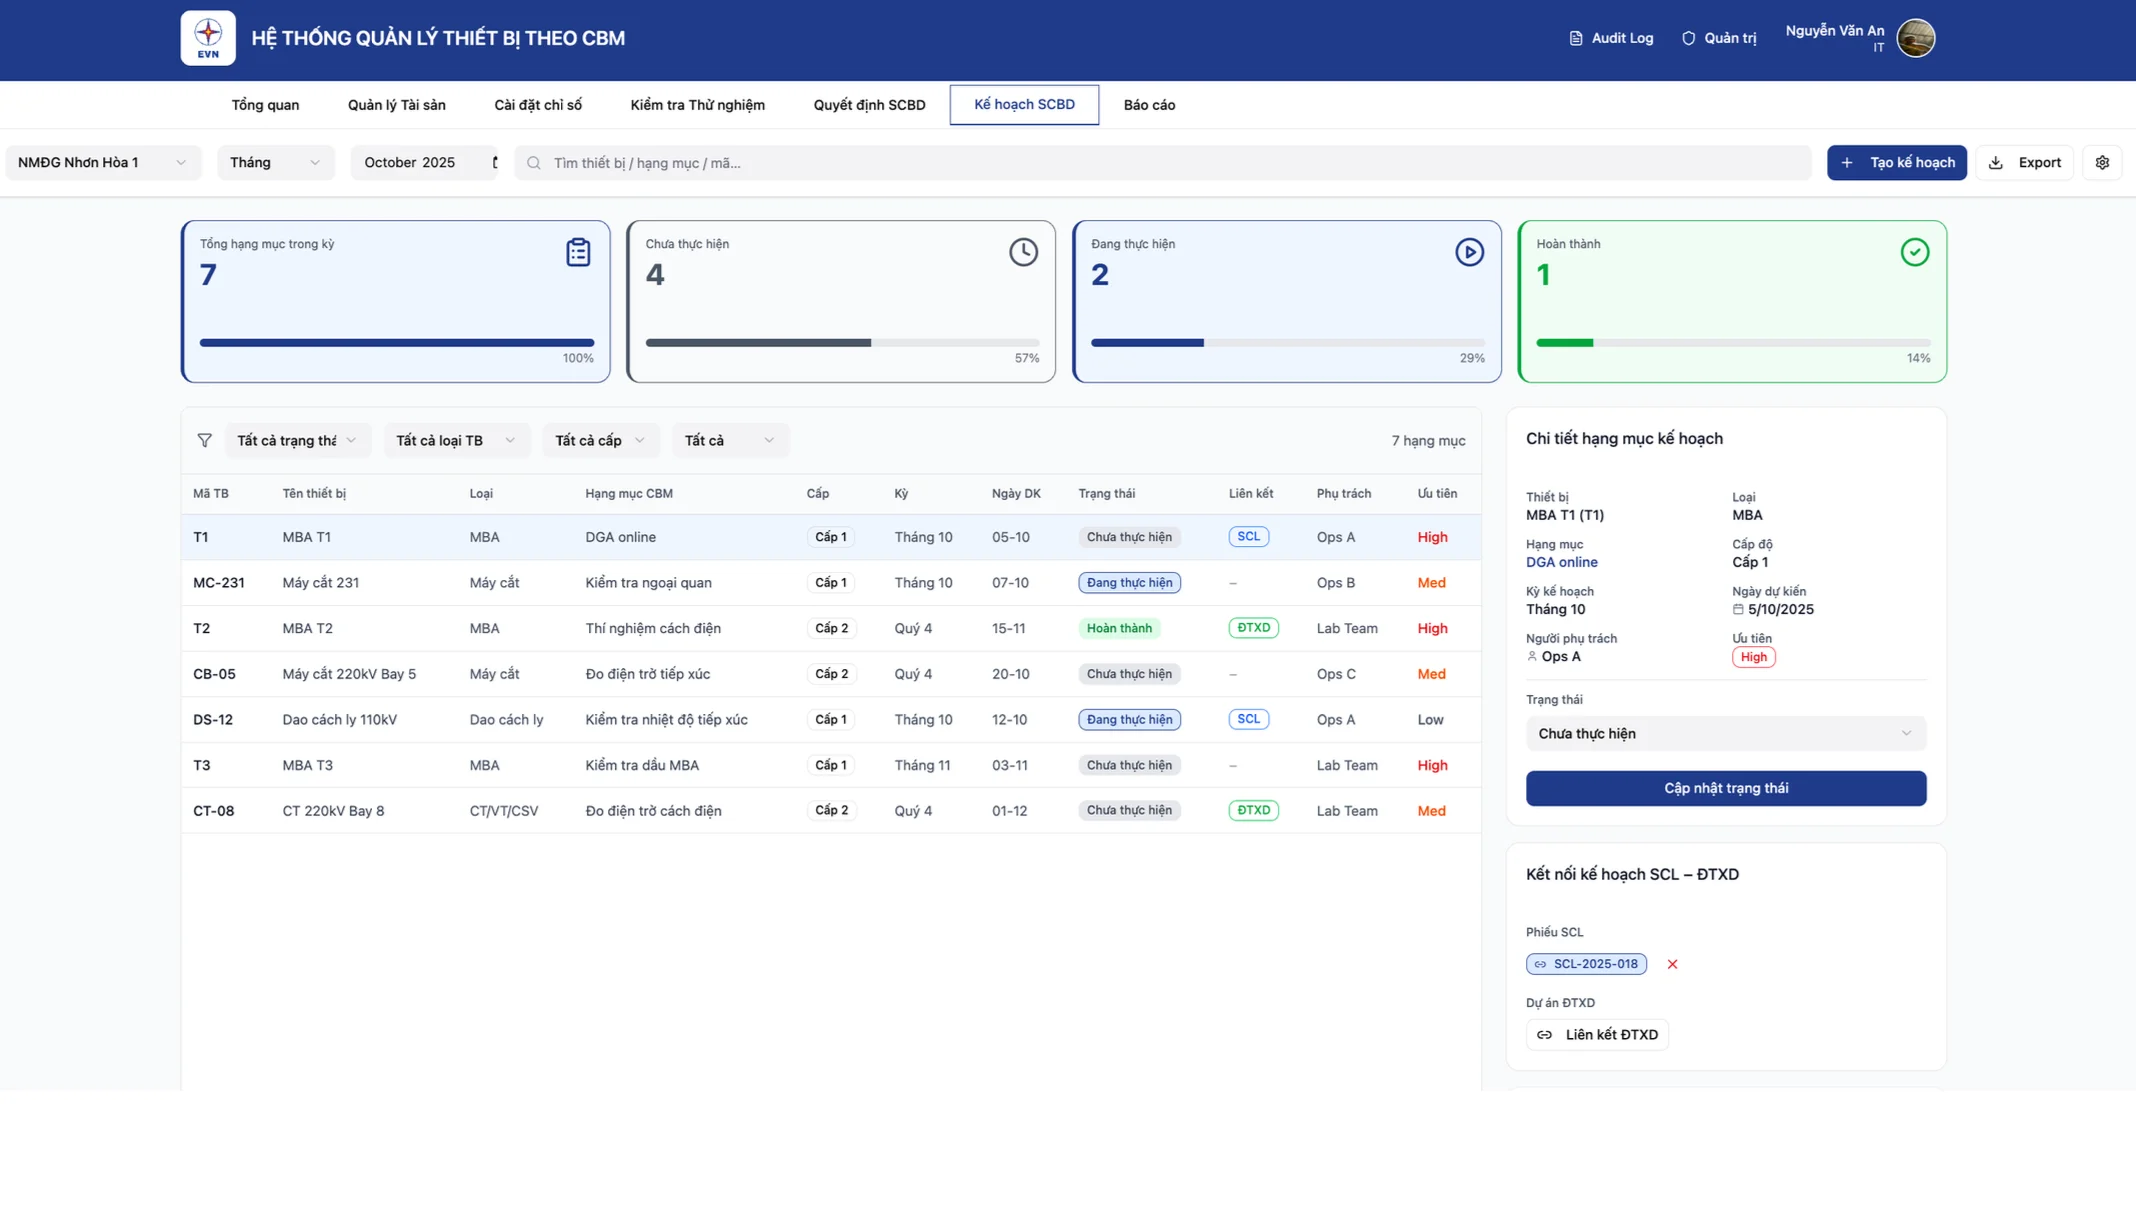Switch to Tổng quan tab
Viewport: 2136px width, 1210px height.
click(x=265, y=105)
